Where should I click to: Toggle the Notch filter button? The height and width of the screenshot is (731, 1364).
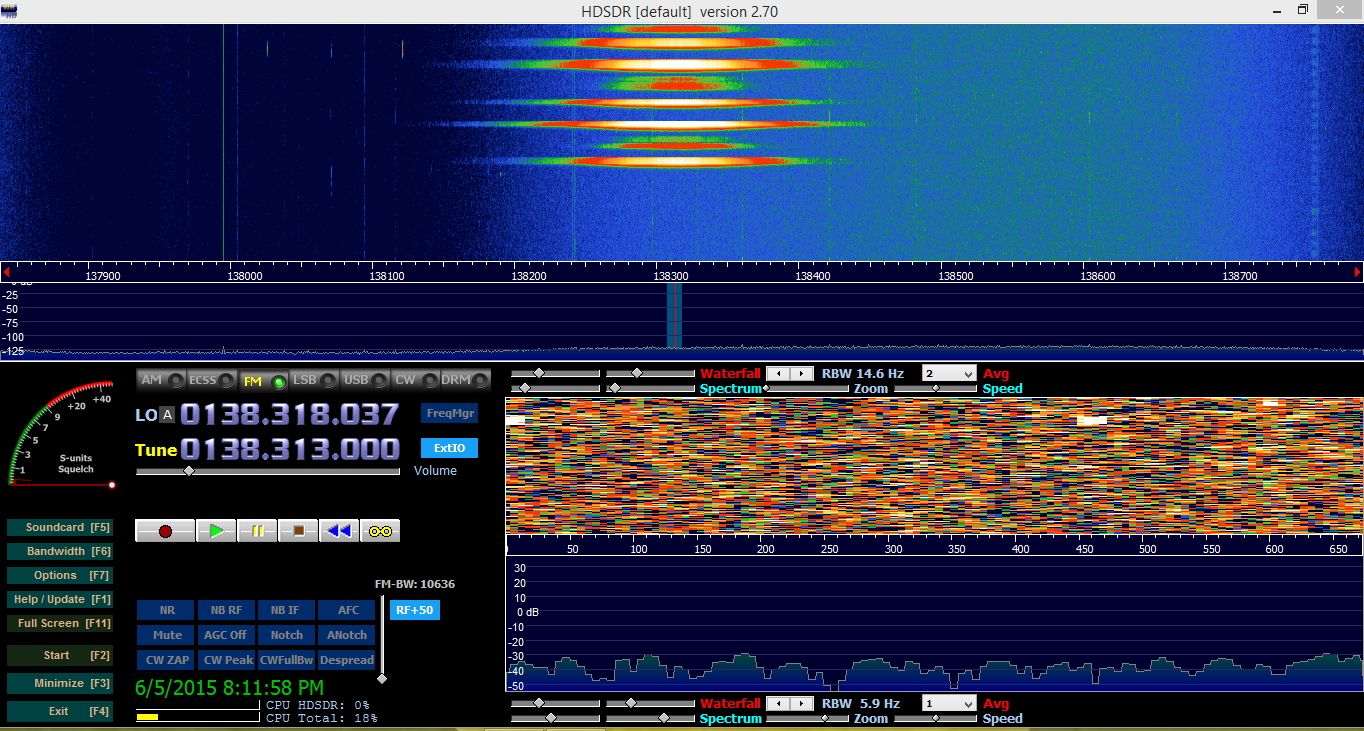[x=286, y=635]
